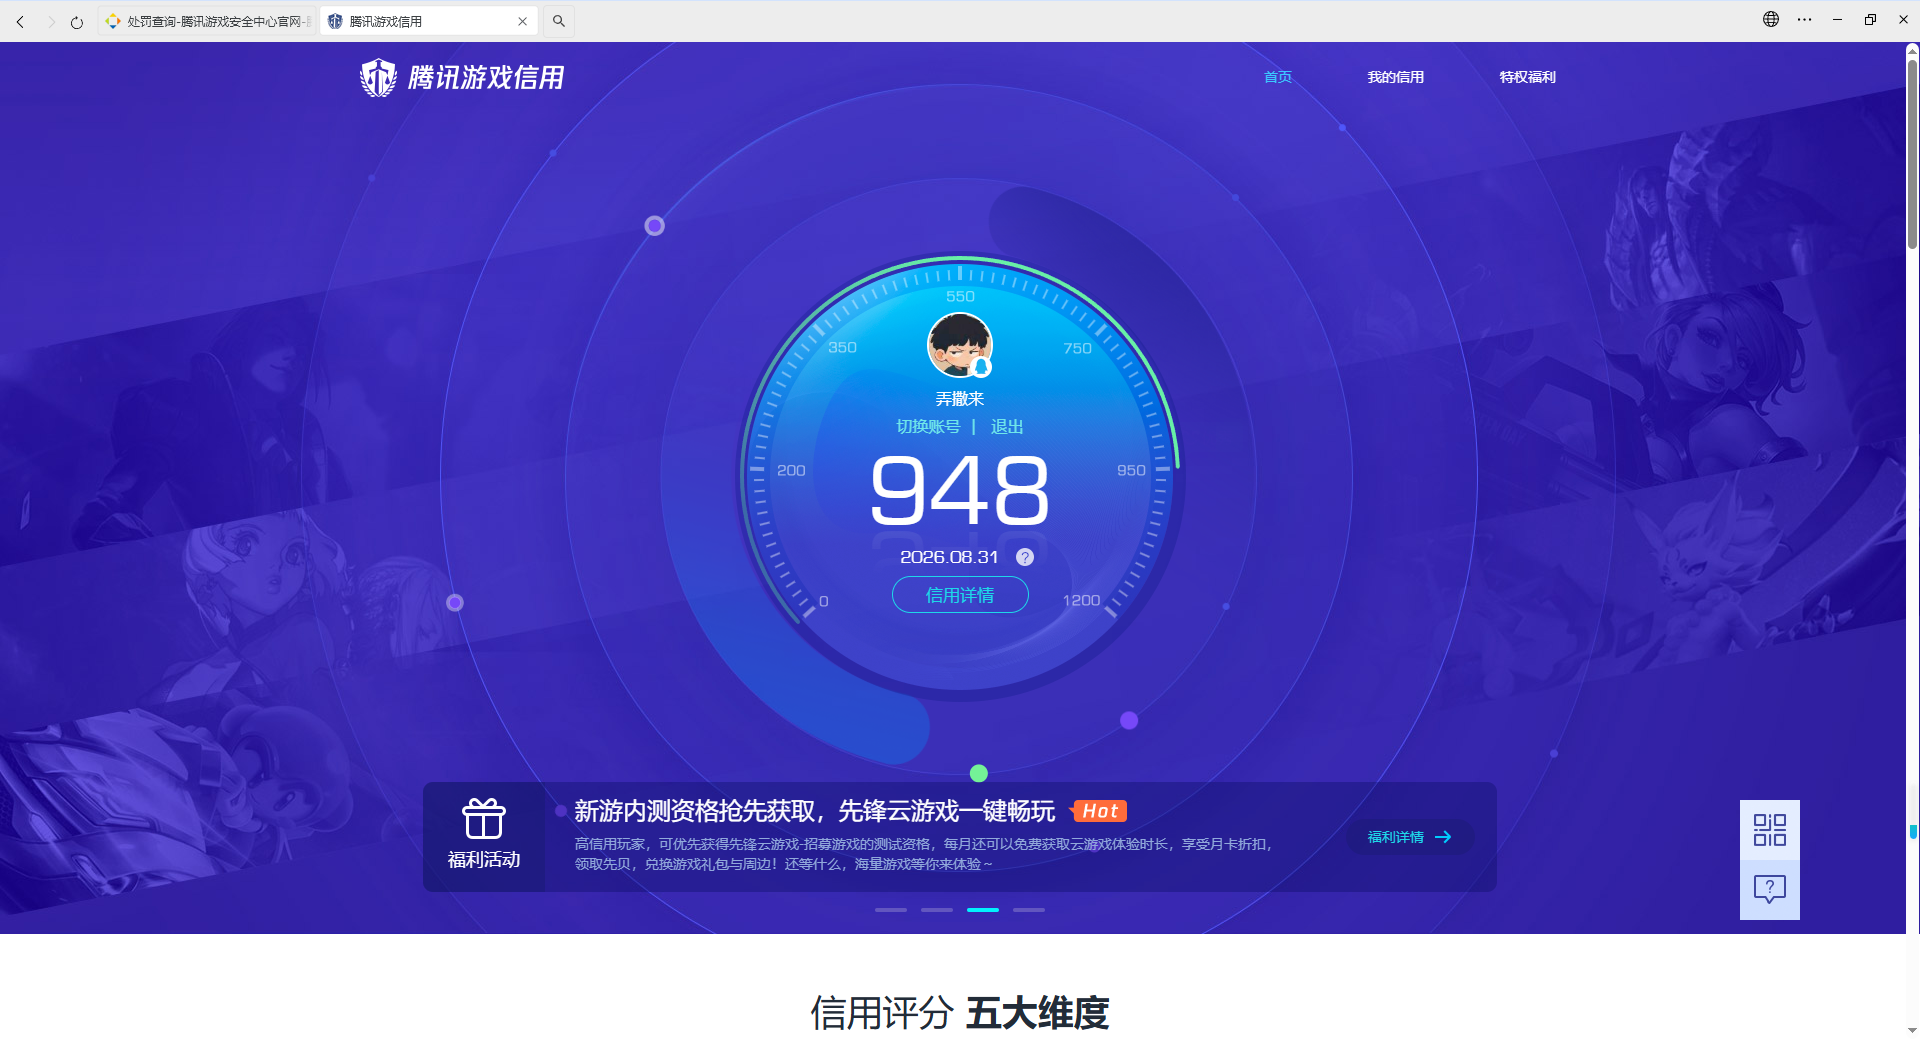Open the 首页 navigation item
Screen dimensions: 1920x1040
[x=1278, y=77]
